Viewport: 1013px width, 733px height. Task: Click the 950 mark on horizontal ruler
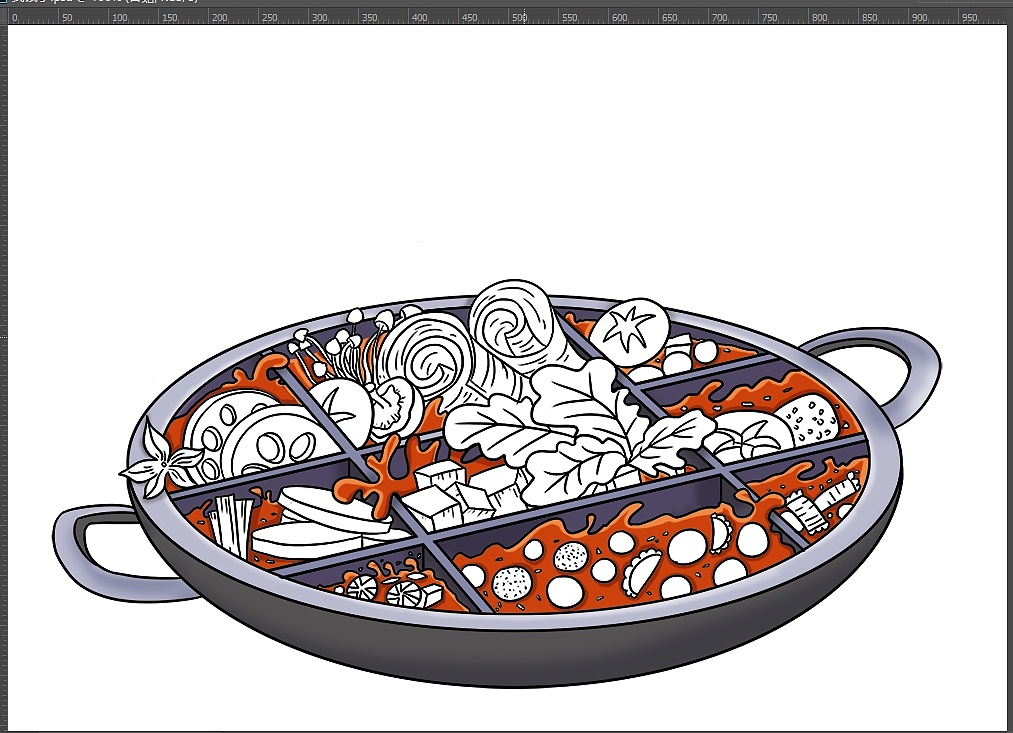(969, 18)
